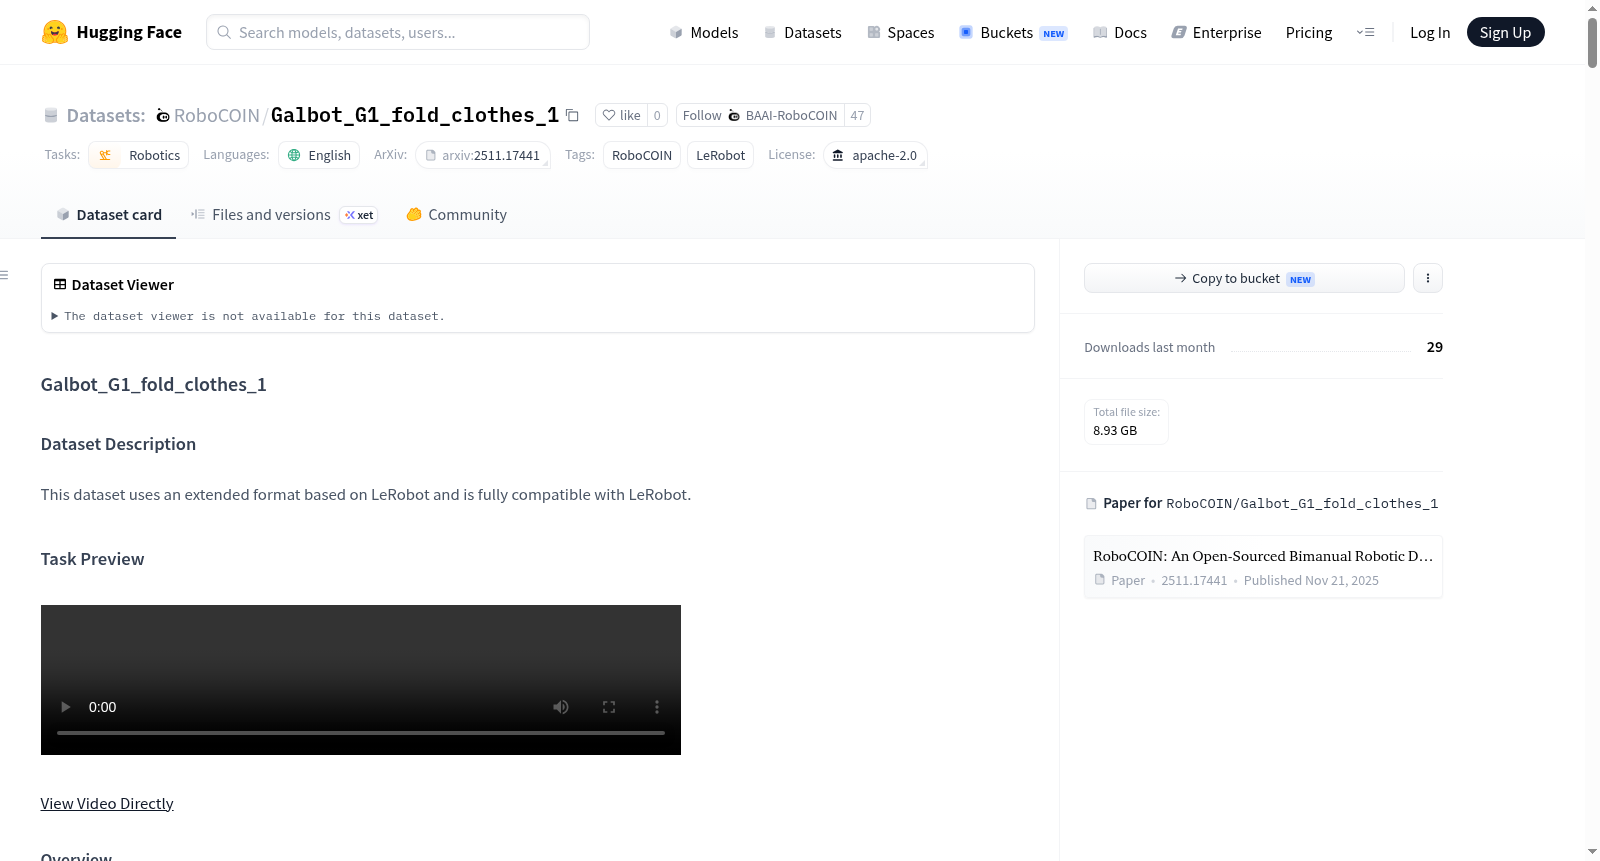Image resolution: width=1600 pixels, height=861 pixels.
Task: Click the Sign Up button
Action: point(1505,32)
